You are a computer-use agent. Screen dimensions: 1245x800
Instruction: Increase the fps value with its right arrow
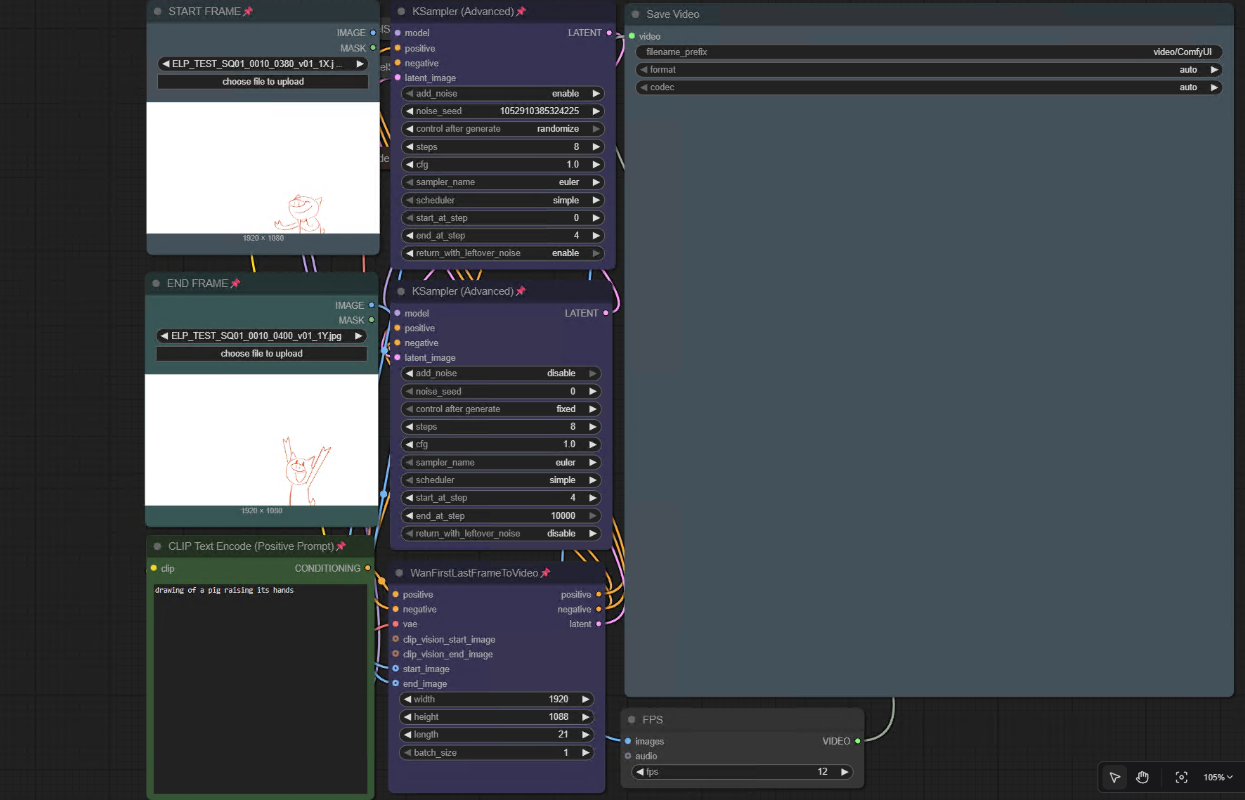coord(845,772)
